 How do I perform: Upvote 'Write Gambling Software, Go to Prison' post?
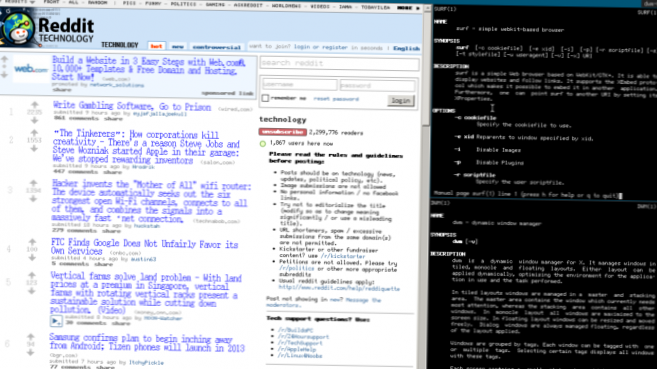tap(35, 104)
